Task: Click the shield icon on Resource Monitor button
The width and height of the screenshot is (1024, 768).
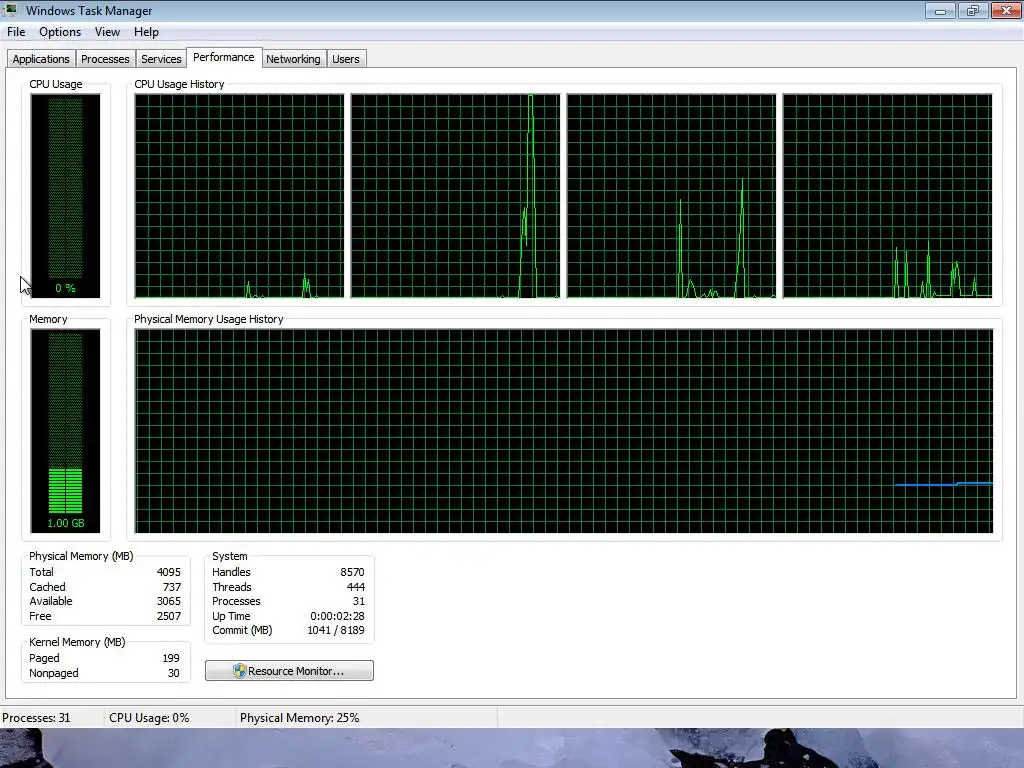Action: click(x=240, y=671)
